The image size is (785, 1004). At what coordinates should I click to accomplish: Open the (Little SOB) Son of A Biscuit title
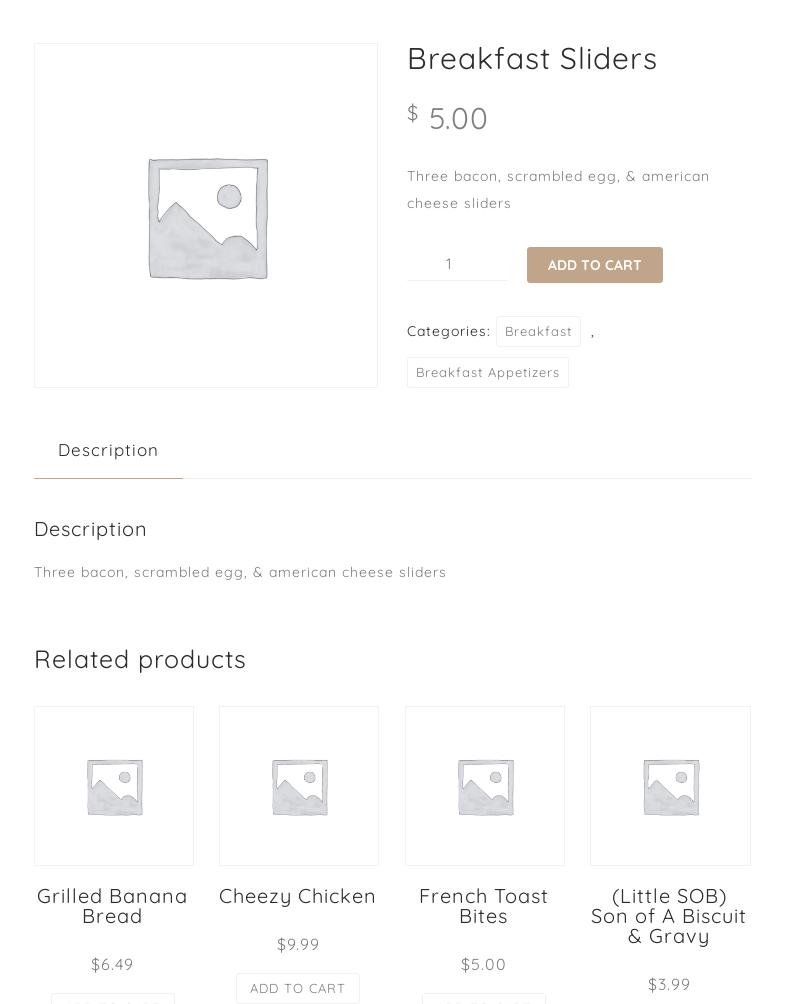pos(668,916)
